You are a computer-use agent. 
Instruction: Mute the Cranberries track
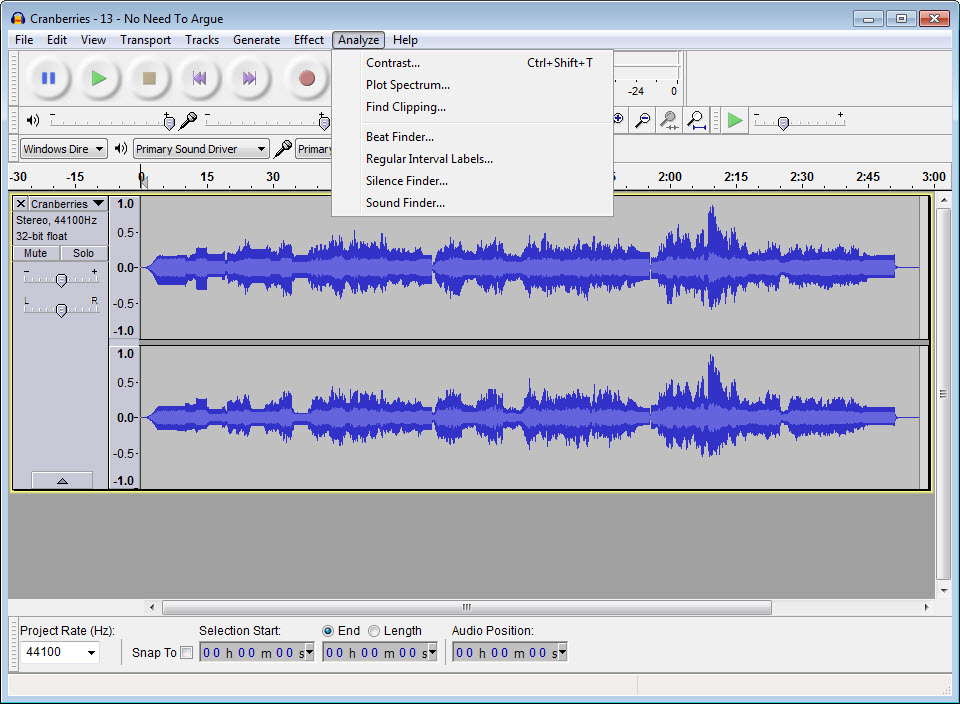36,253
